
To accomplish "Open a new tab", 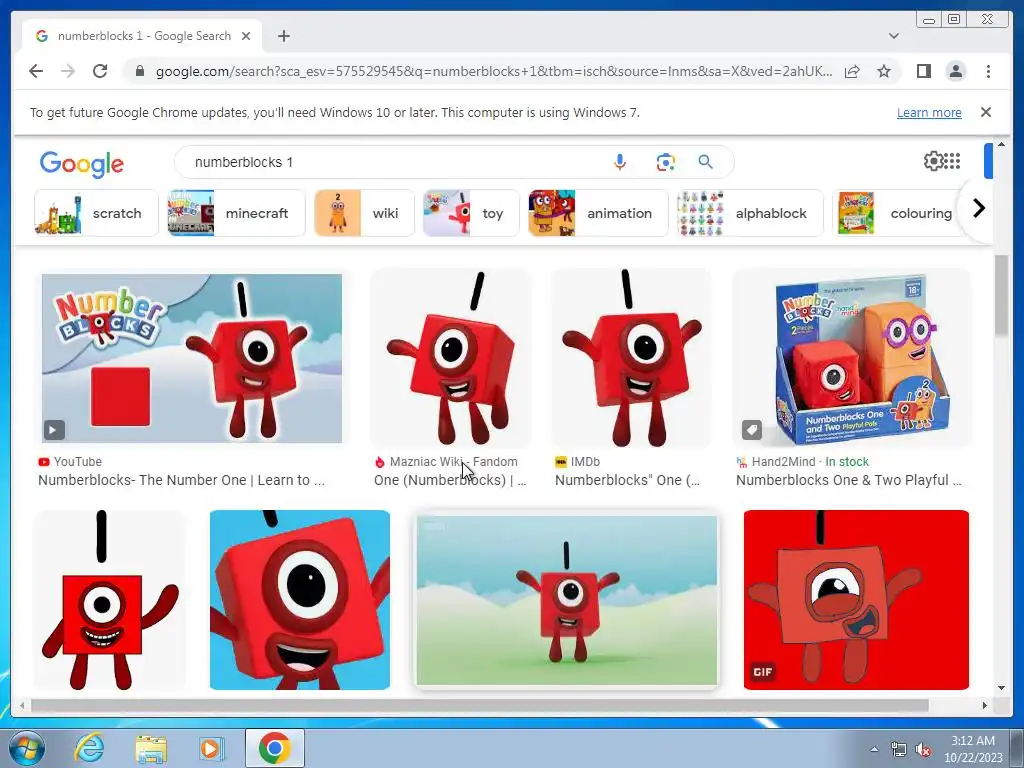I will [283, 36].
